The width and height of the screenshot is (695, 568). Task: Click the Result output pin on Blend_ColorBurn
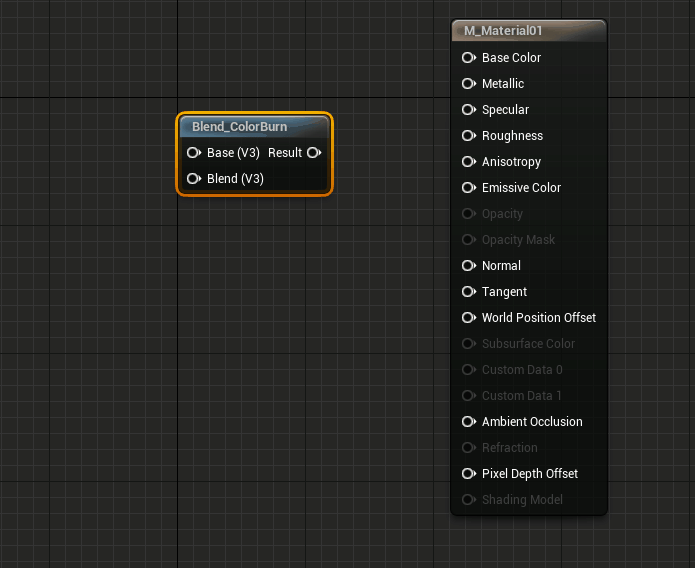coord(314,153)
